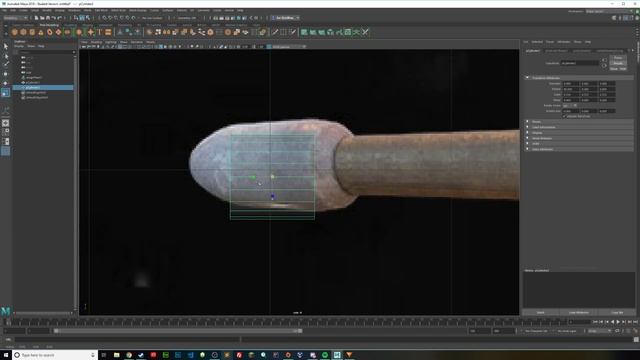The width and height of the screenshot is (640, 360).
Task: Toggle Select by Component Type mode
Action: point(88,18)
